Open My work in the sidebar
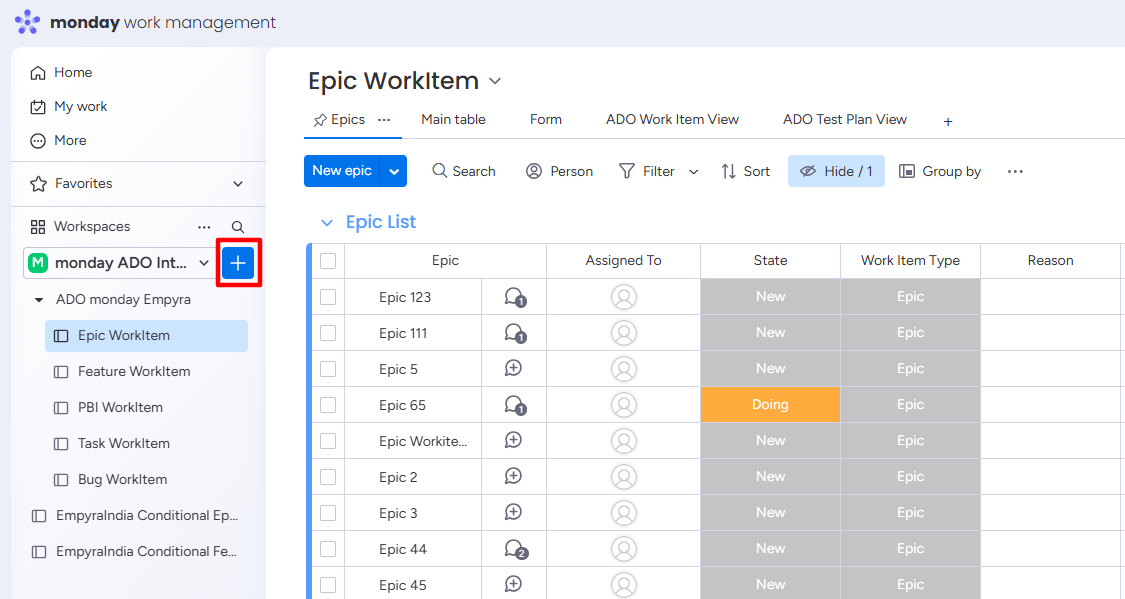 coord(68,107)
